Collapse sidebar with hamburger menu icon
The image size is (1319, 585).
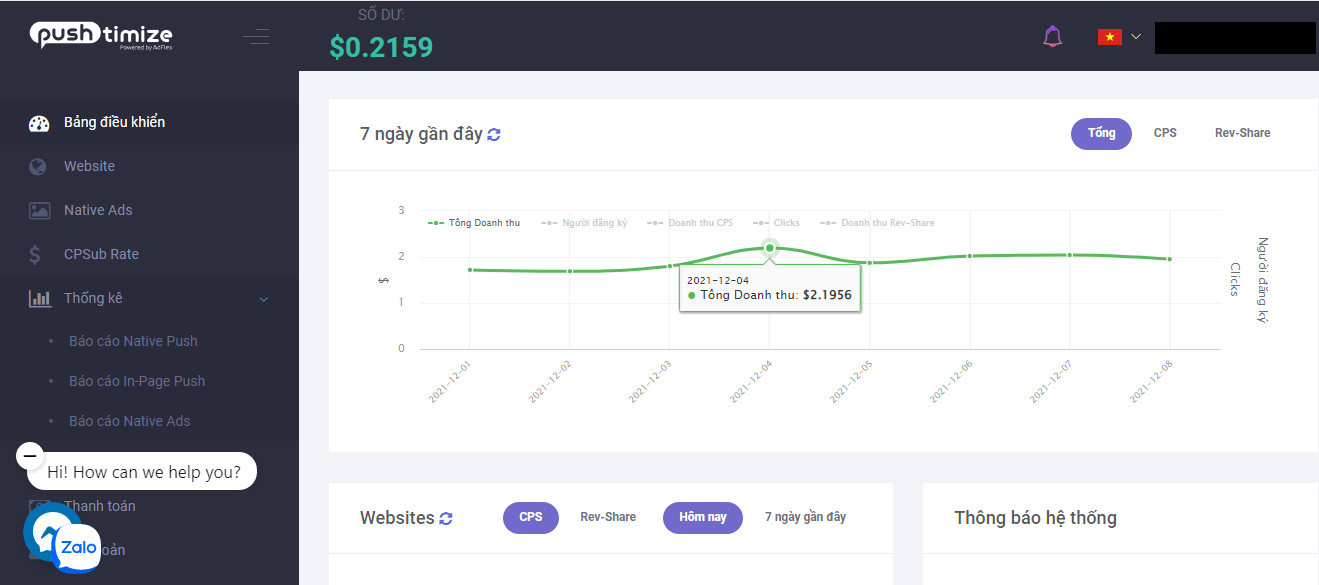(x=256, y=37)
